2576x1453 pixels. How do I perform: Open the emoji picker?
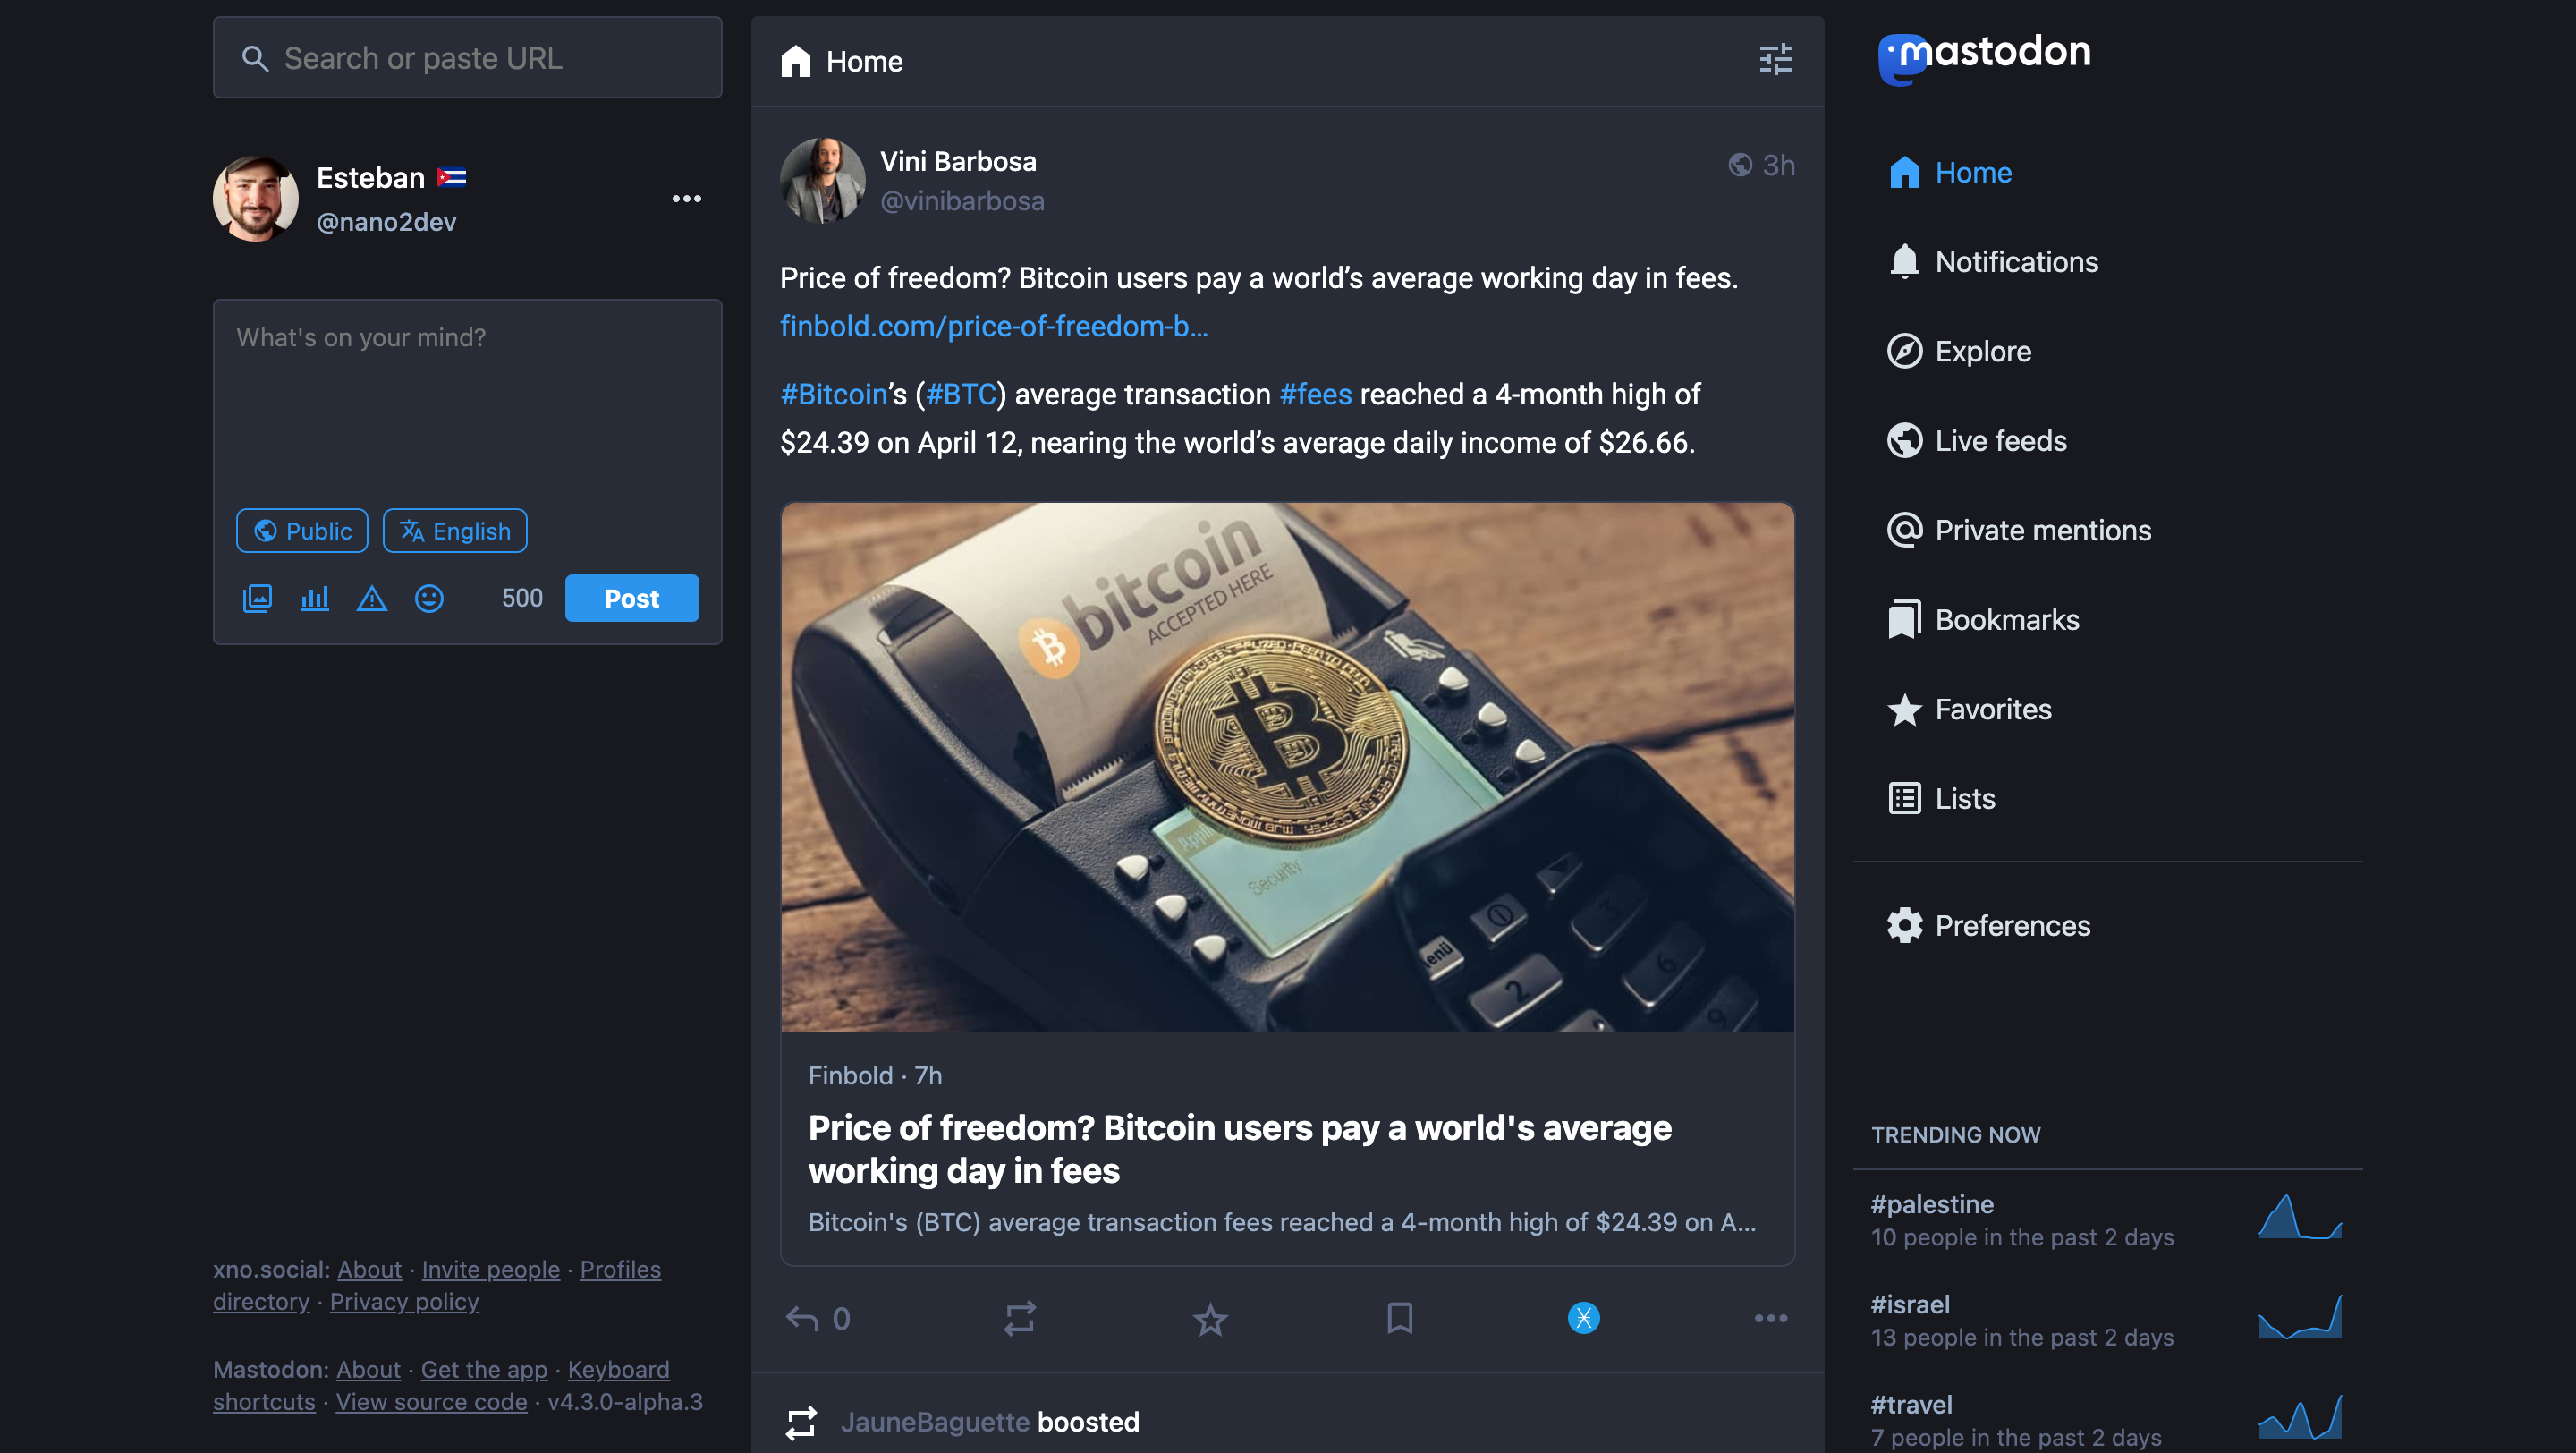pos(429,598)
